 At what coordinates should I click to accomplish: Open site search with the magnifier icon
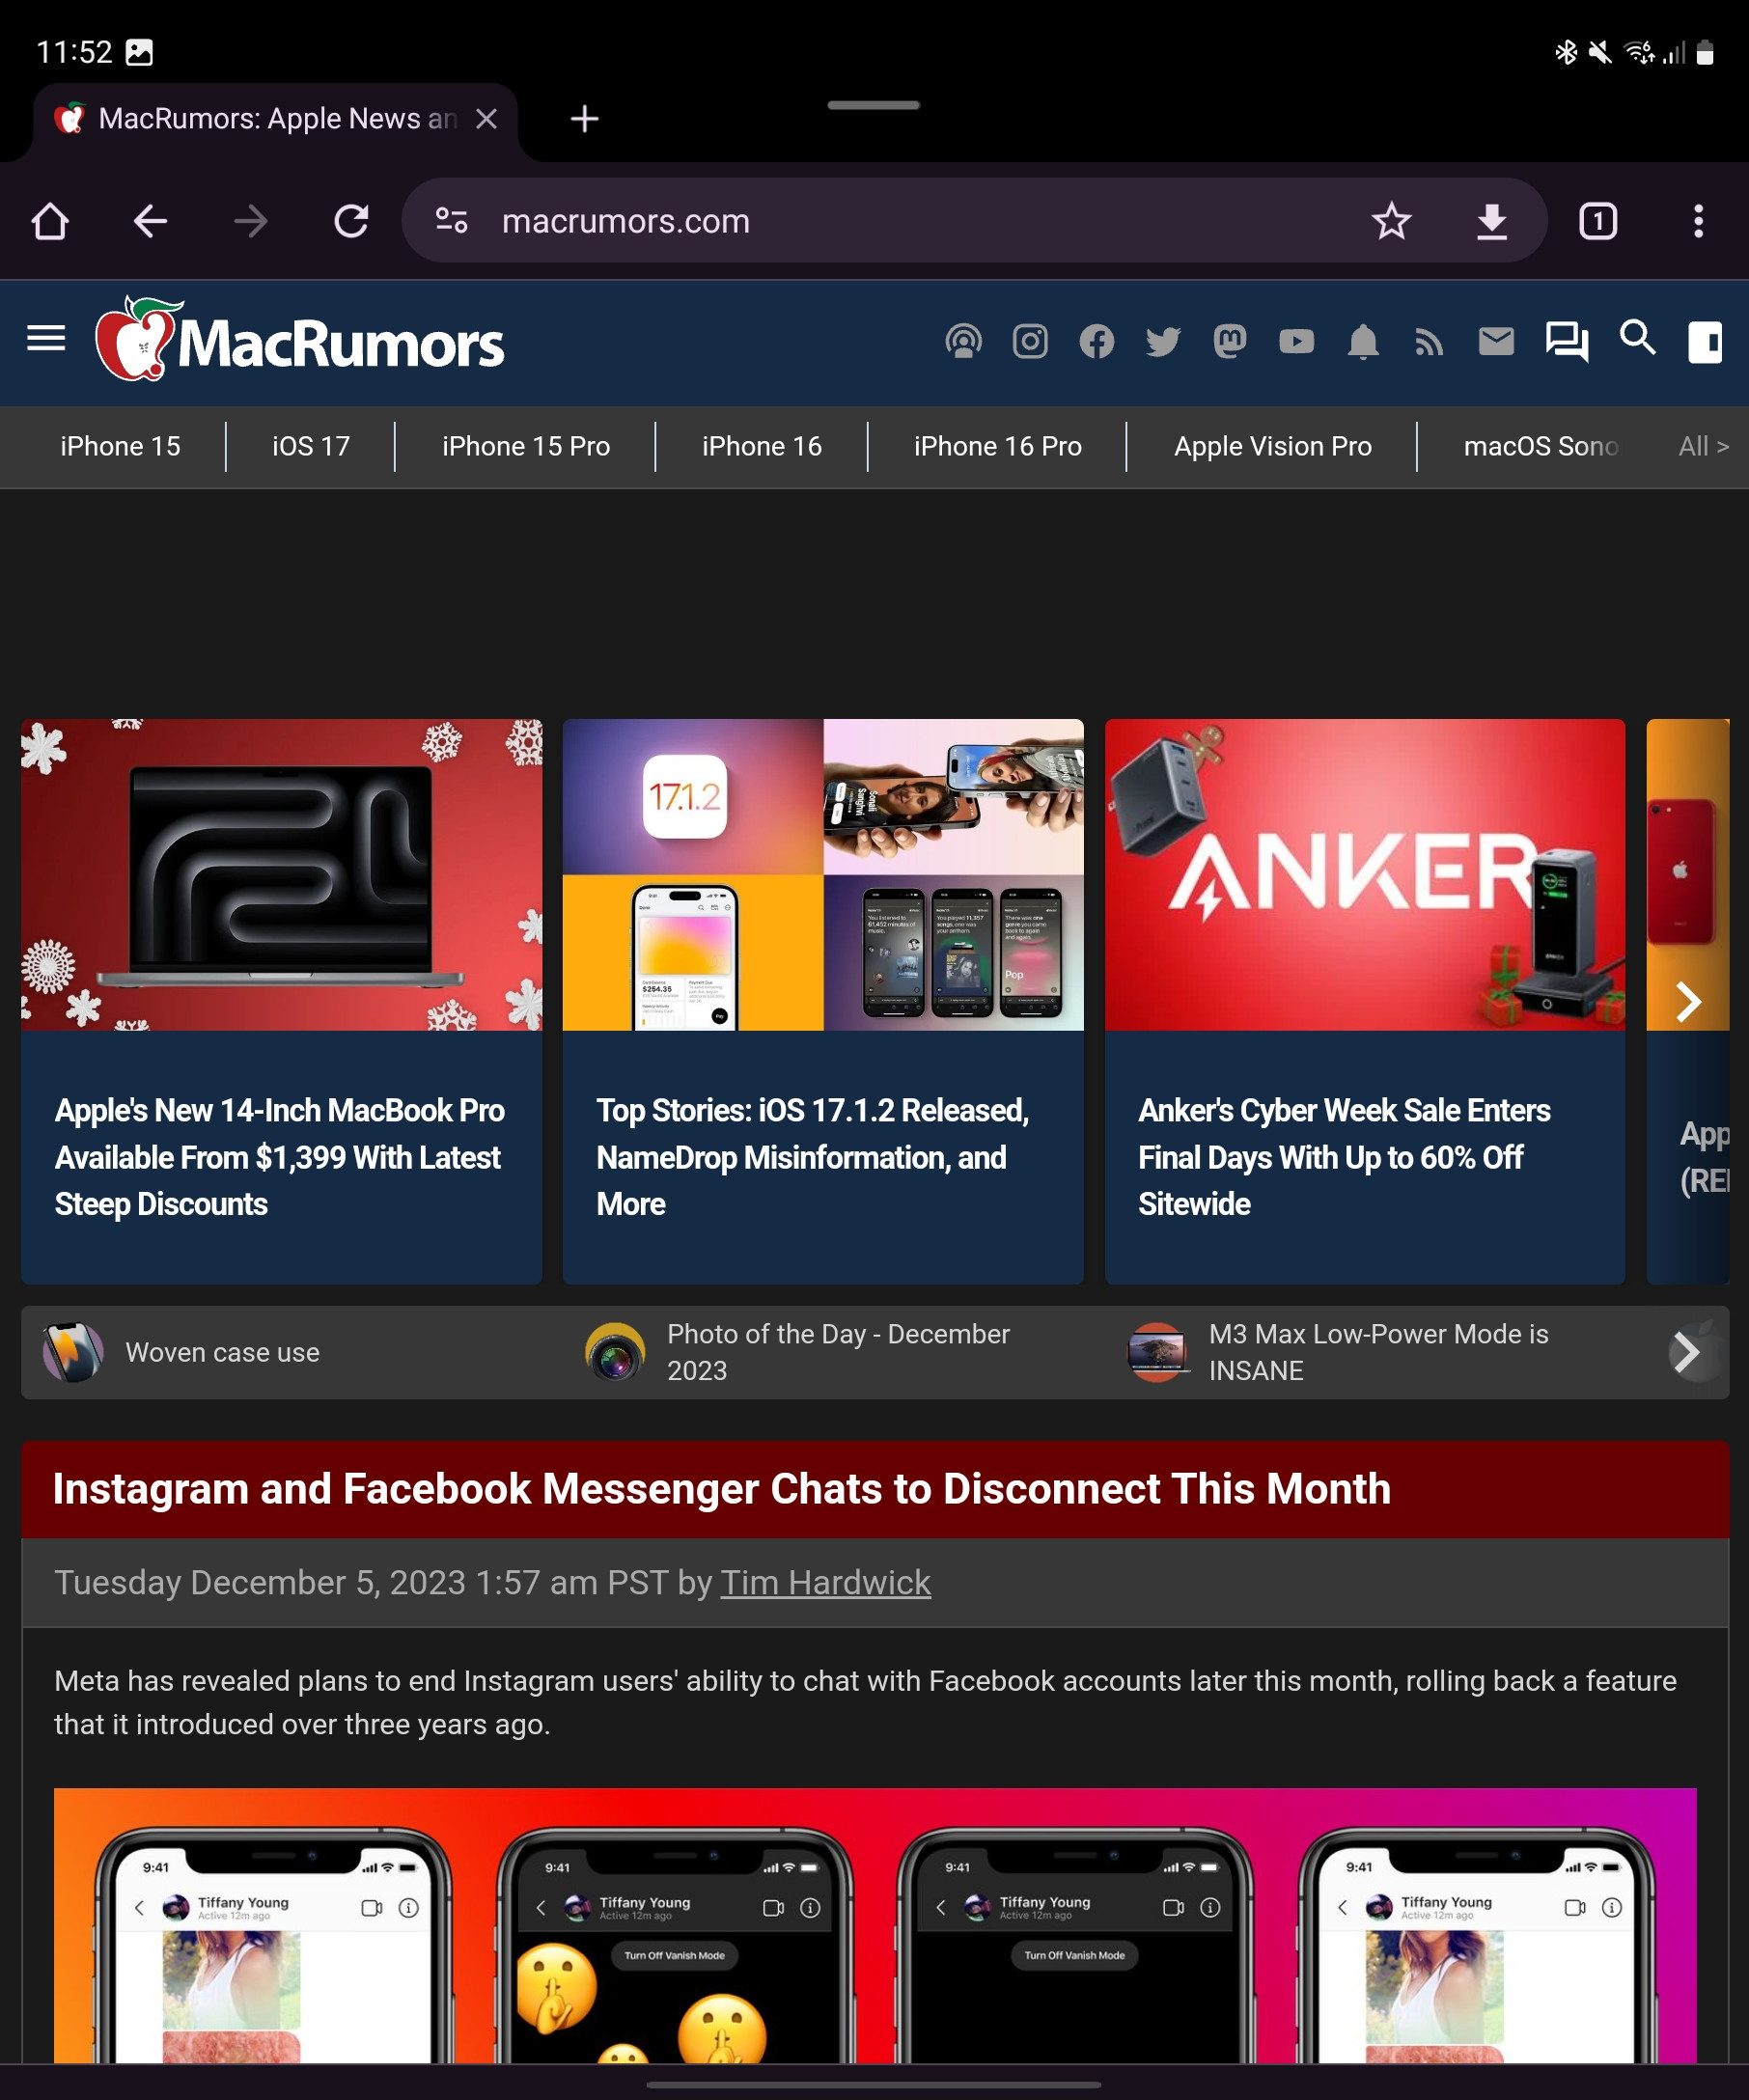(1637, 338)
